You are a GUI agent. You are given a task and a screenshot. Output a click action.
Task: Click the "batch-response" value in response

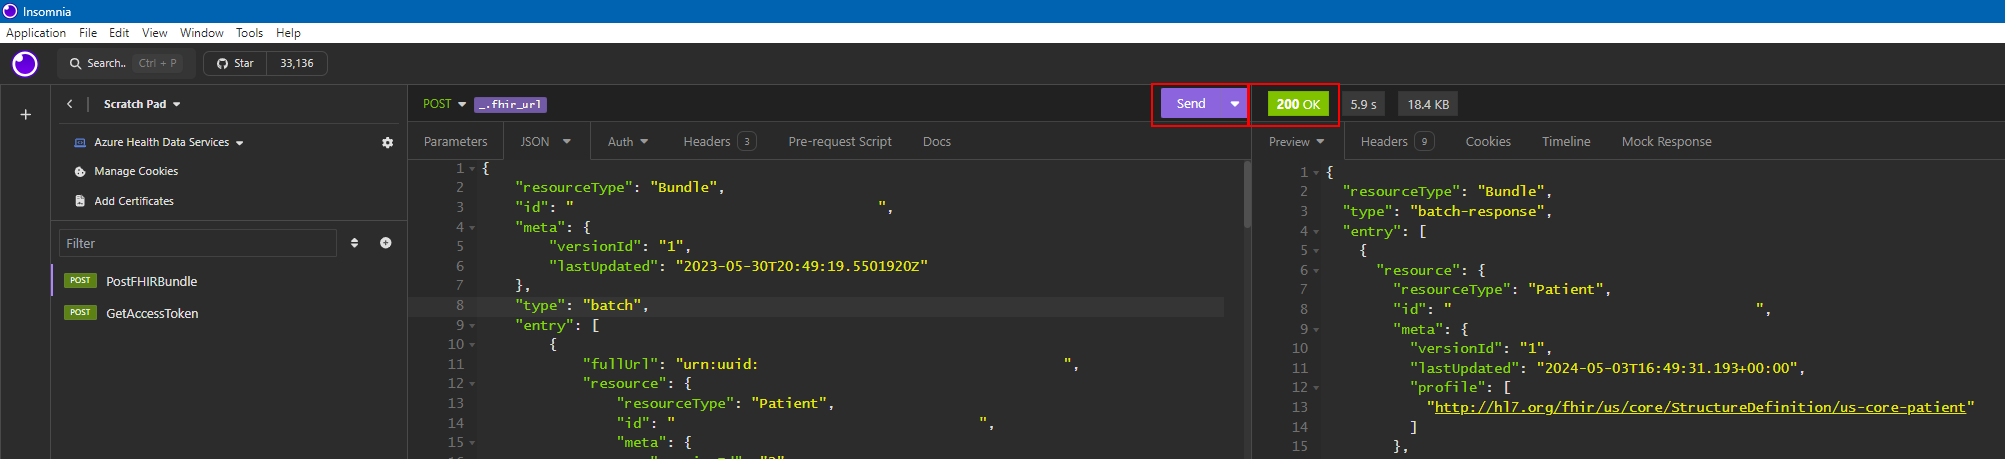pos(1480,211)
